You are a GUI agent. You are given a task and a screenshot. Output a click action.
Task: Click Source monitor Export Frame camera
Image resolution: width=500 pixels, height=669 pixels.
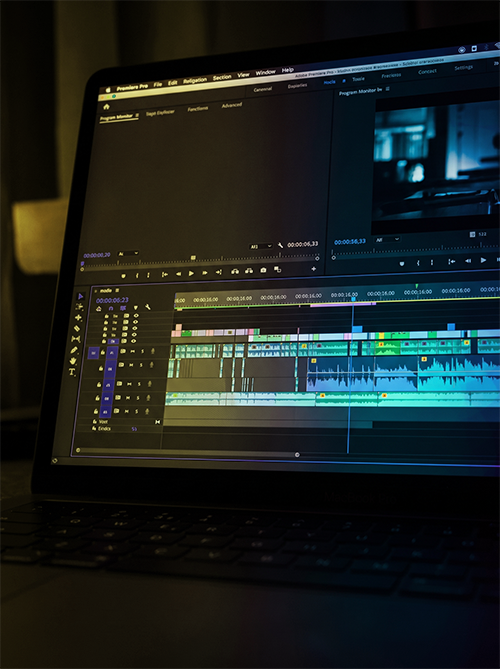(263, 270)
